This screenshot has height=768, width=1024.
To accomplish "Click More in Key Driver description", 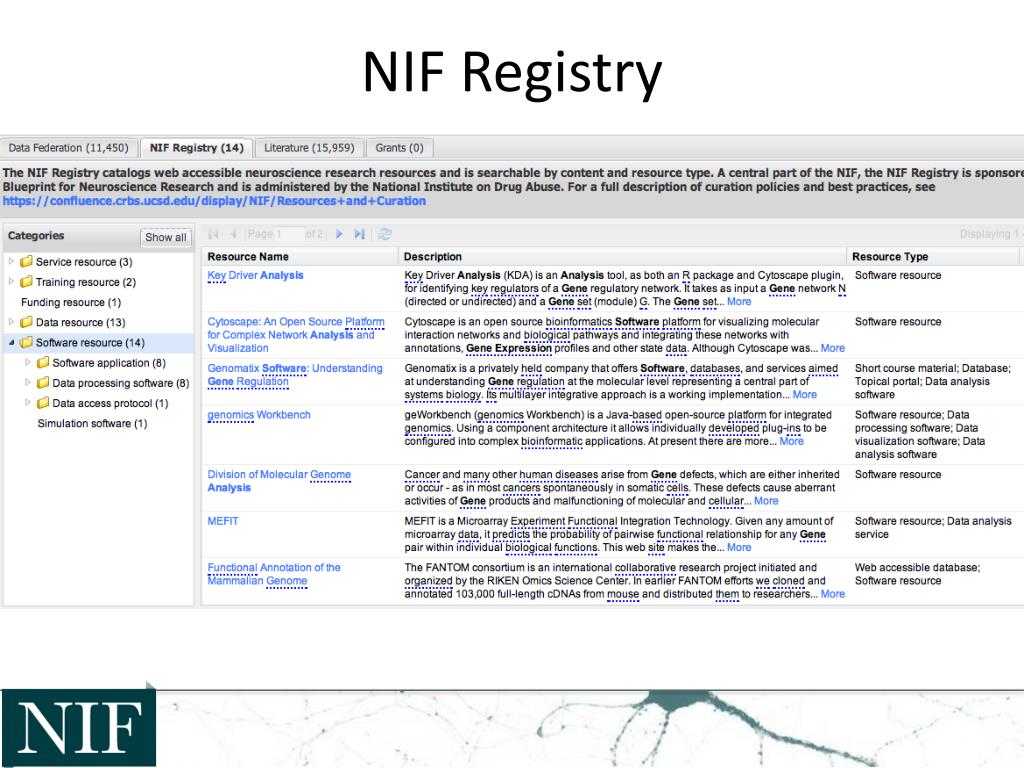I will coord(739,302).
